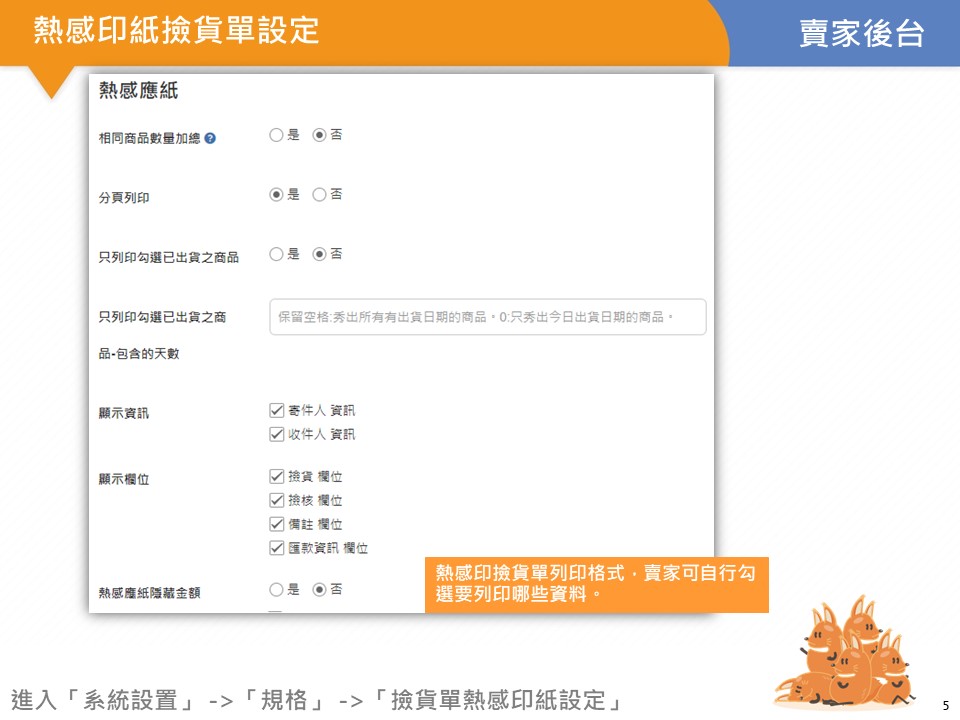Uncheck the 匯款資訊 欄位 checkbox
The image size is (960, 720).
(278, 548)
